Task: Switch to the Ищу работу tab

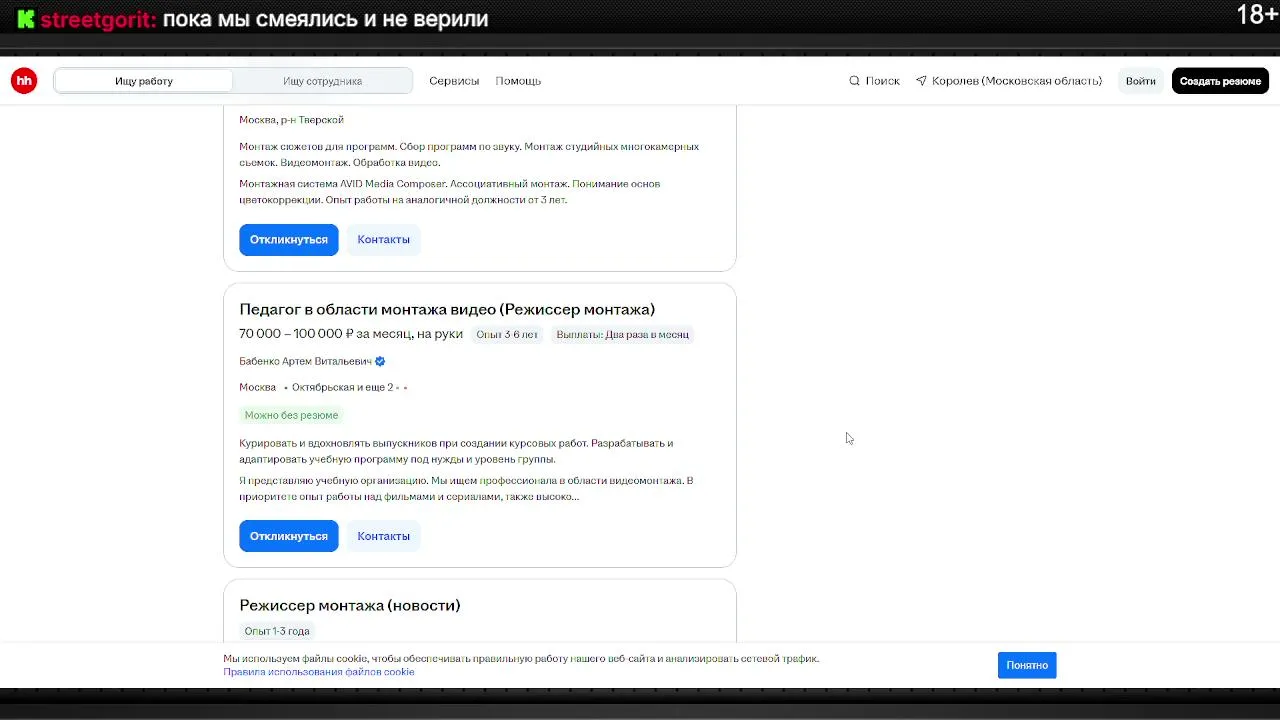Action: click(x=144, y=81)
